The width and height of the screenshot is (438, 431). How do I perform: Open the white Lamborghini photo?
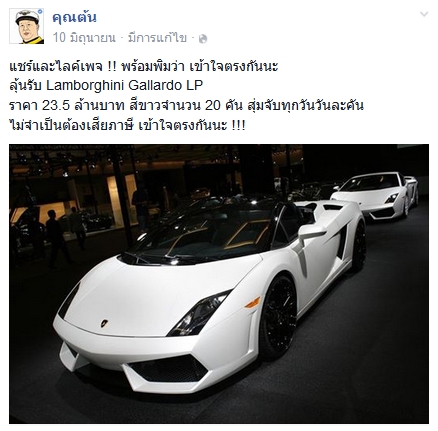219,284
